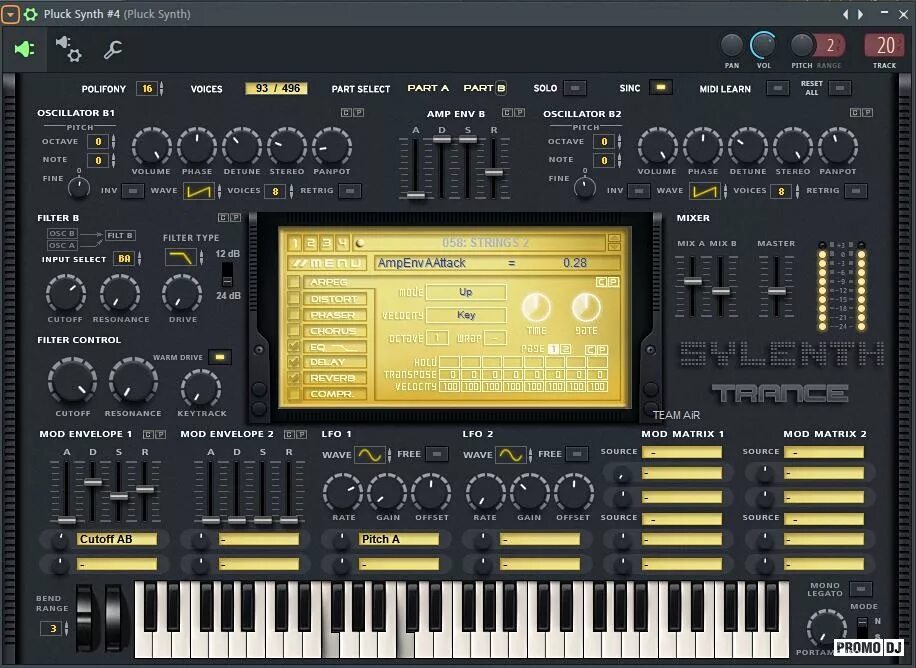Open the ARPEG effect page
The height and width of the screenshot is (668, 916).
(335, 282)
